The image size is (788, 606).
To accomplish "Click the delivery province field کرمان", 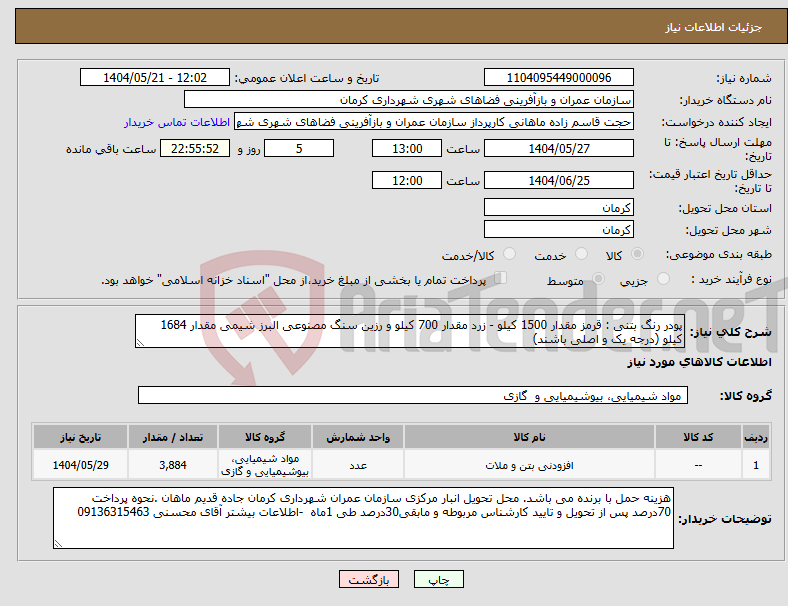I will [559, 208].
